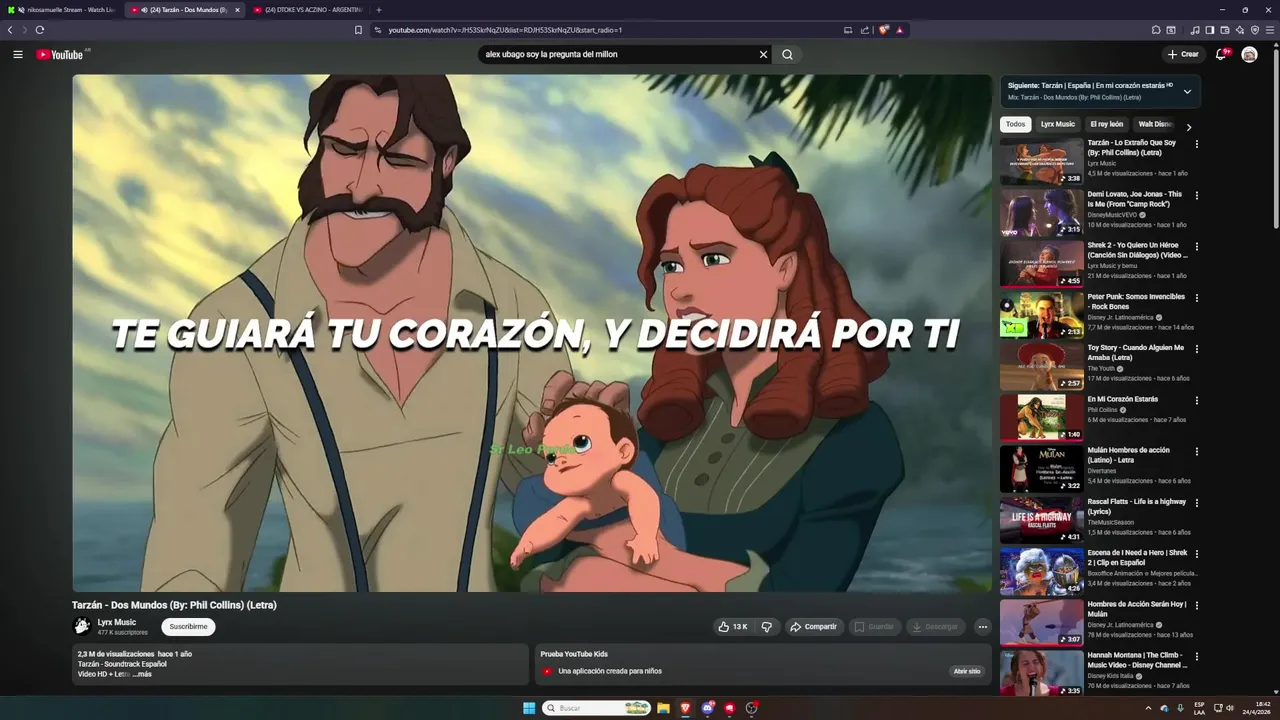Open thumbnail of Tarzán - Lo Extraño Que Soy
This screenshot has height=720, width=1280.
(x=1041, y=161)
